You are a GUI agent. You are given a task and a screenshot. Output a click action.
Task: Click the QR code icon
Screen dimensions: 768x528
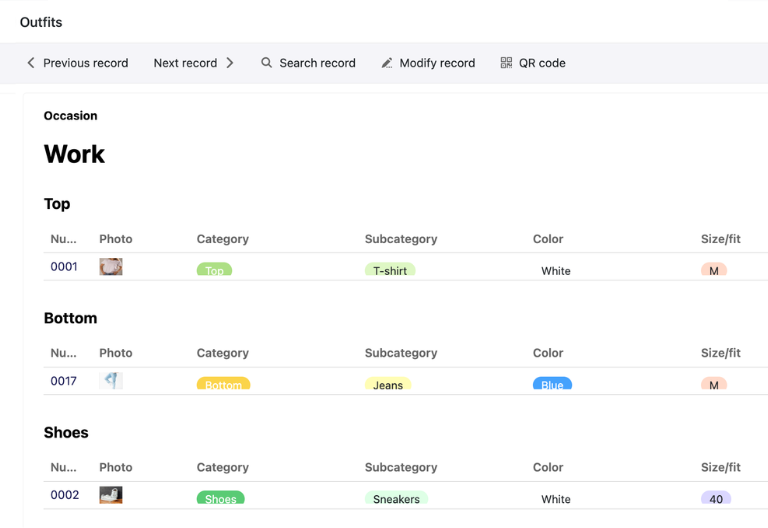(506, 63)
